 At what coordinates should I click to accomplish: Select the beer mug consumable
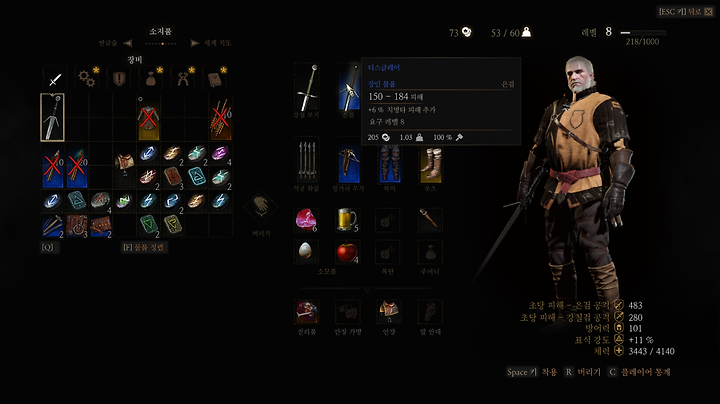point(347,219)
